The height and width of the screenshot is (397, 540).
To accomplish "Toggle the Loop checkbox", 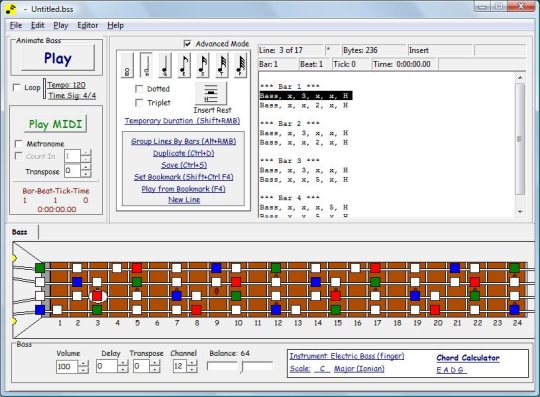I will coord(17,87).
